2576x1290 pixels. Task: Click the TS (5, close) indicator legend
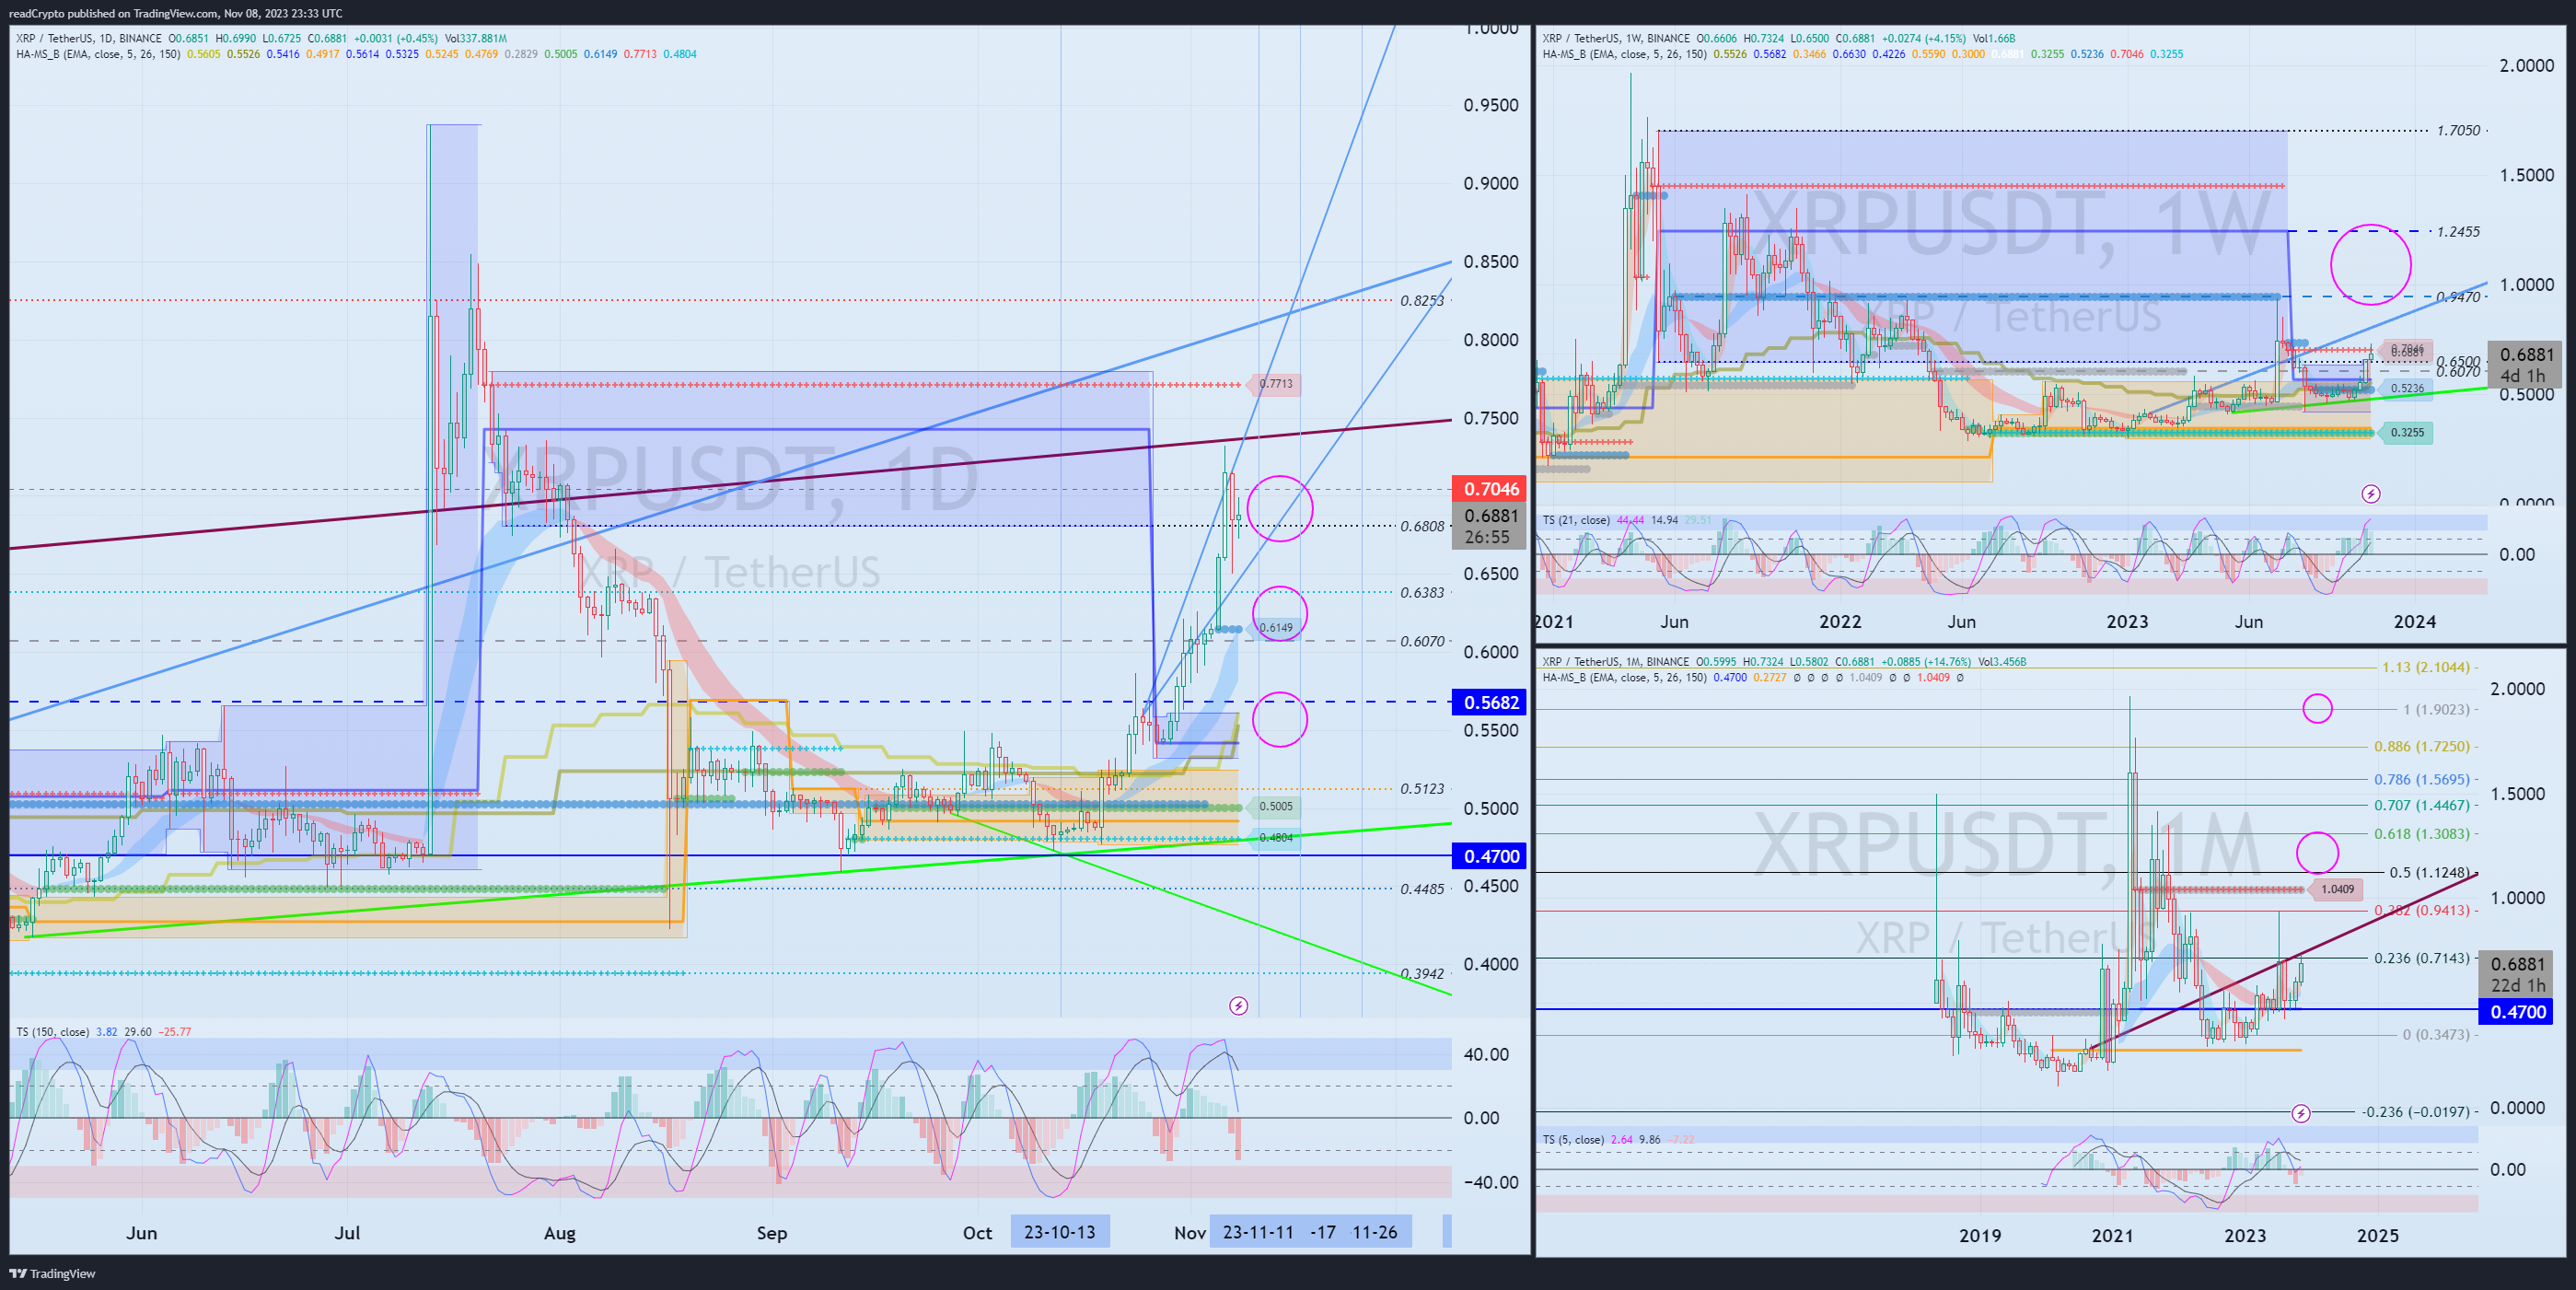click(1573, 1139)
